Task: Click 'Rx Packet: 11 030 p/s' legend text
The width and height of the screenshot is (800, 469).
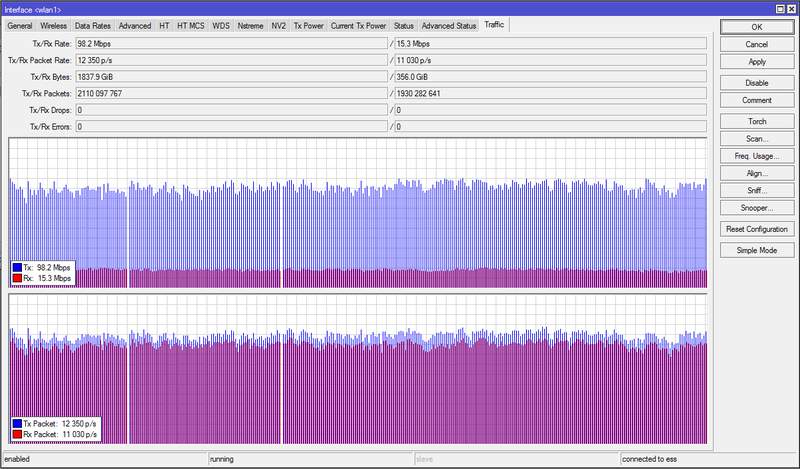Action: click(60, 434)
